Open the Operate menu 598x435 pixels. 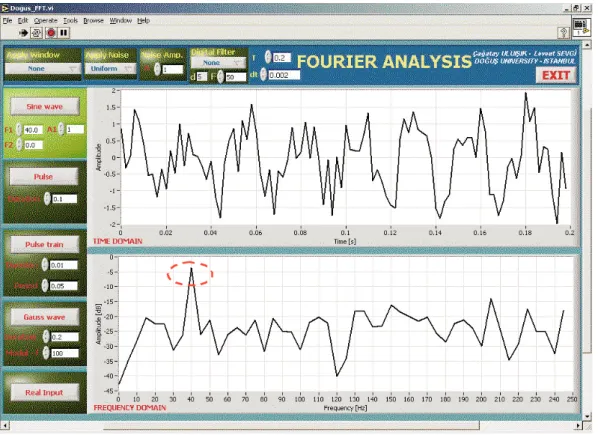(x=45, y=21)
